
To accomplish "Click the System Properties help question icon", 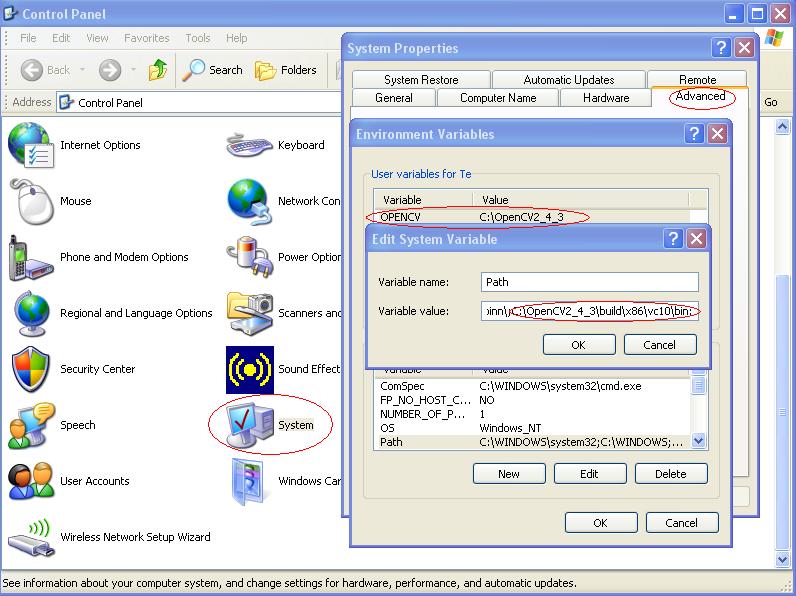I will [721, 48].
